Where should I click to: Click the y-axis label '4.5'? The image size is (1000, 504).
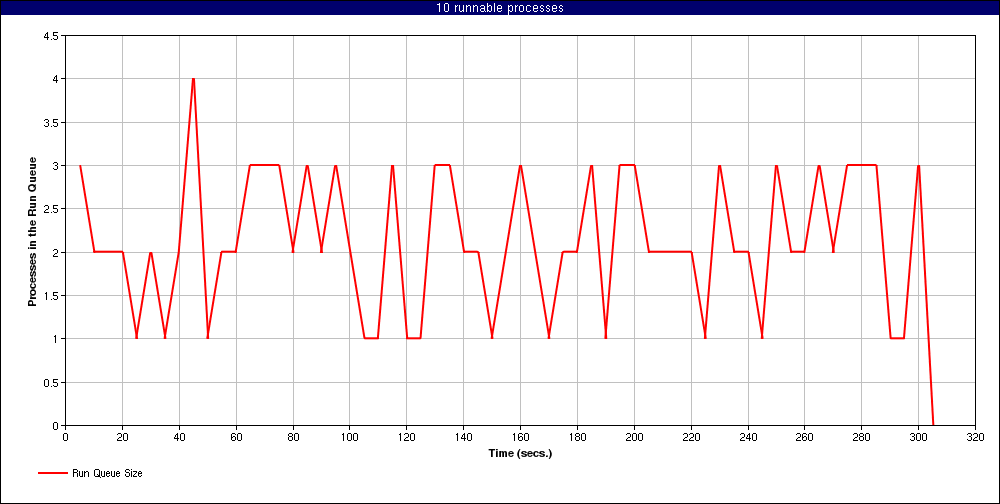(52, 36)
